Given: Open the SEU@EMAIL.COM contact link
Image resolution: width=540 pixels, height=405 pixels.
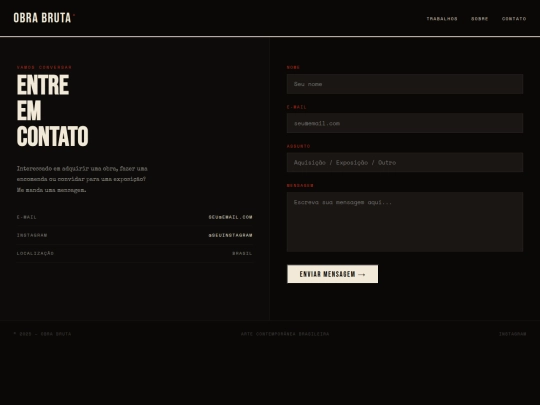Looking at the screenshot, I should (x=230, y=217).
